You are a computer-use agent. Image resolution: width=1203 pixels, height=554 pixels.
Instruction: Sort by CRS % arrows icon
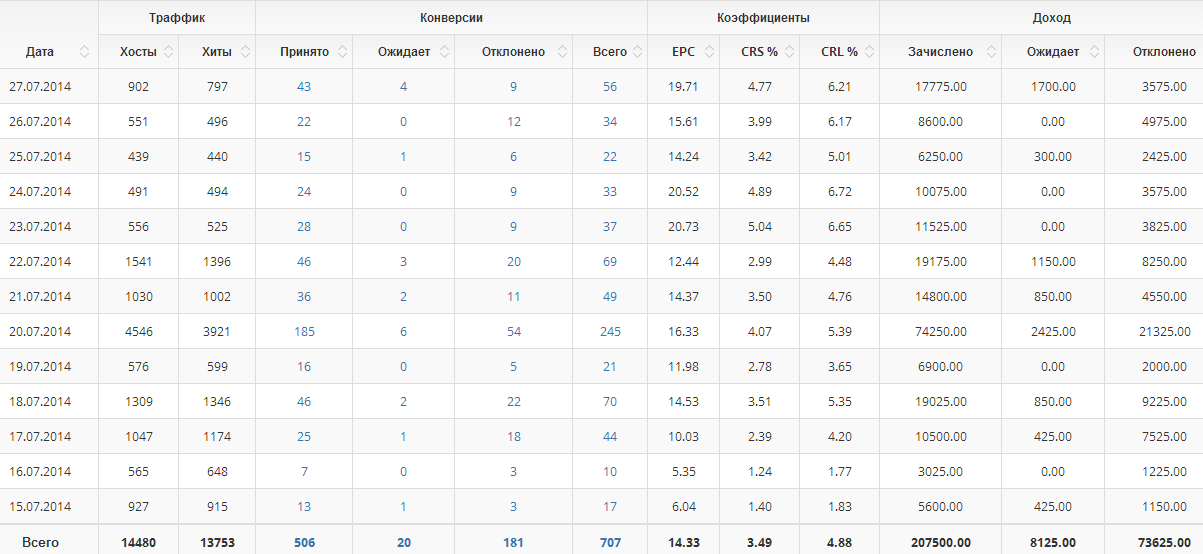(x=790, y=52)
